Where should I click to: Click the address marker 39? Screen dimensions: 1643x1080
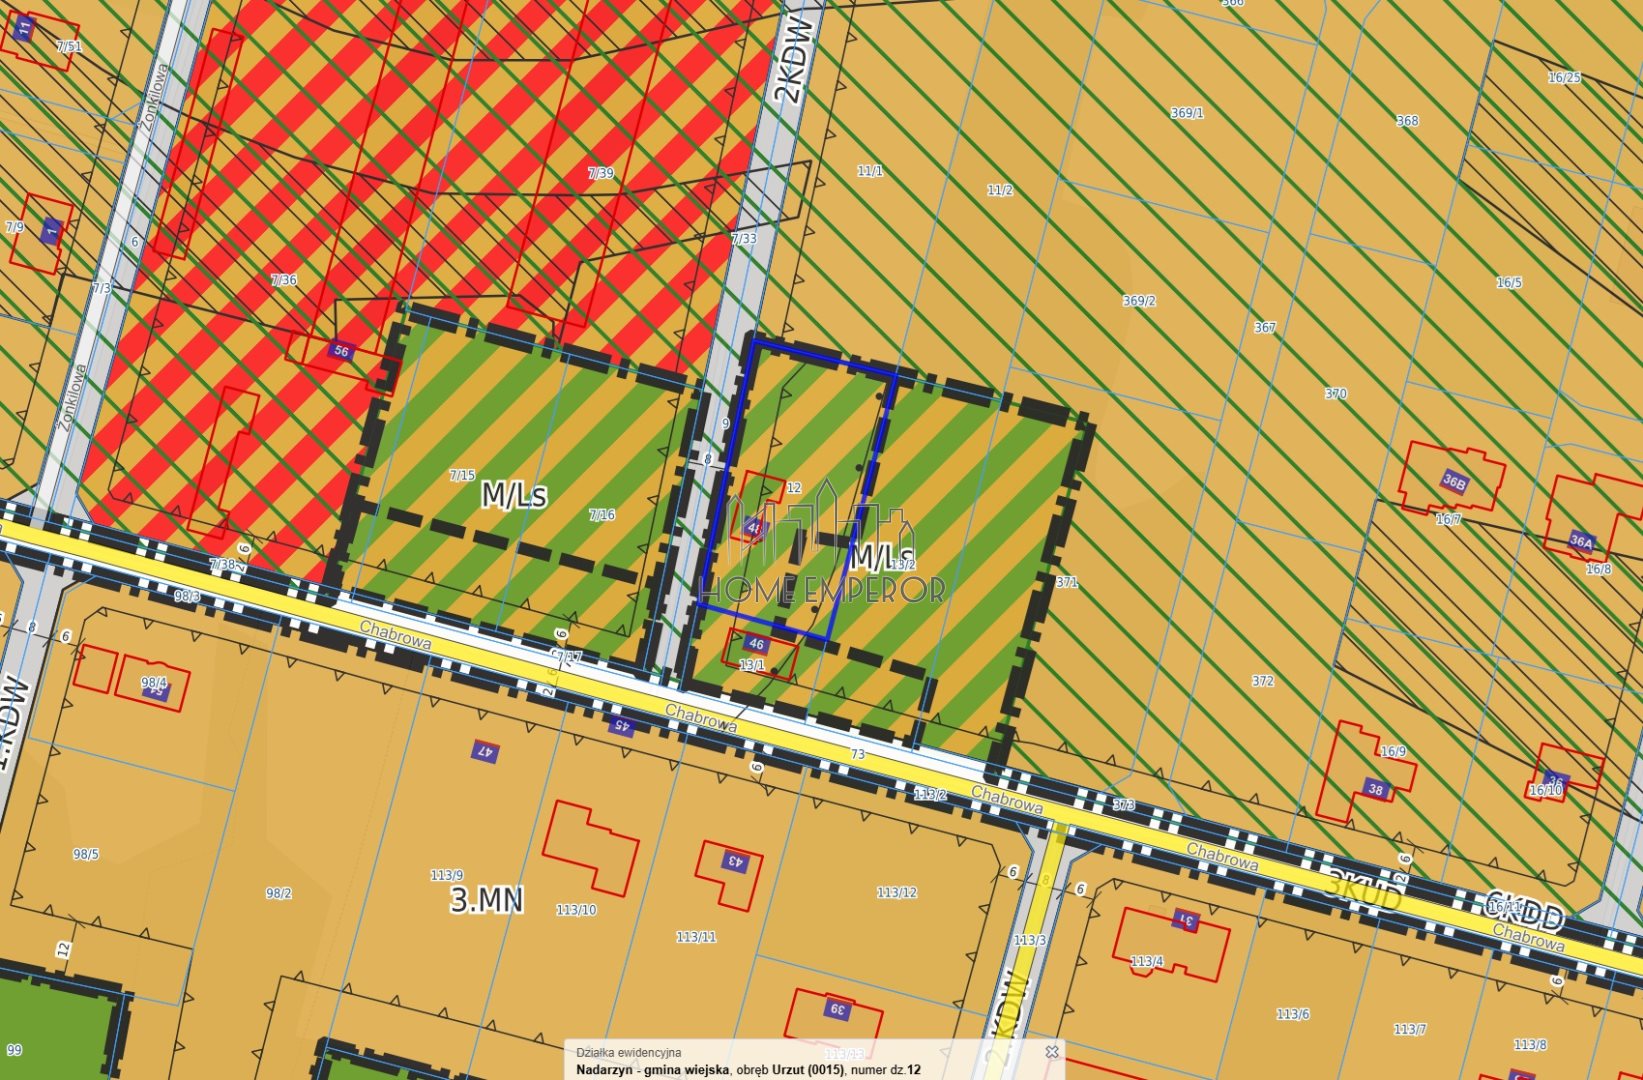coord(837,1009)
